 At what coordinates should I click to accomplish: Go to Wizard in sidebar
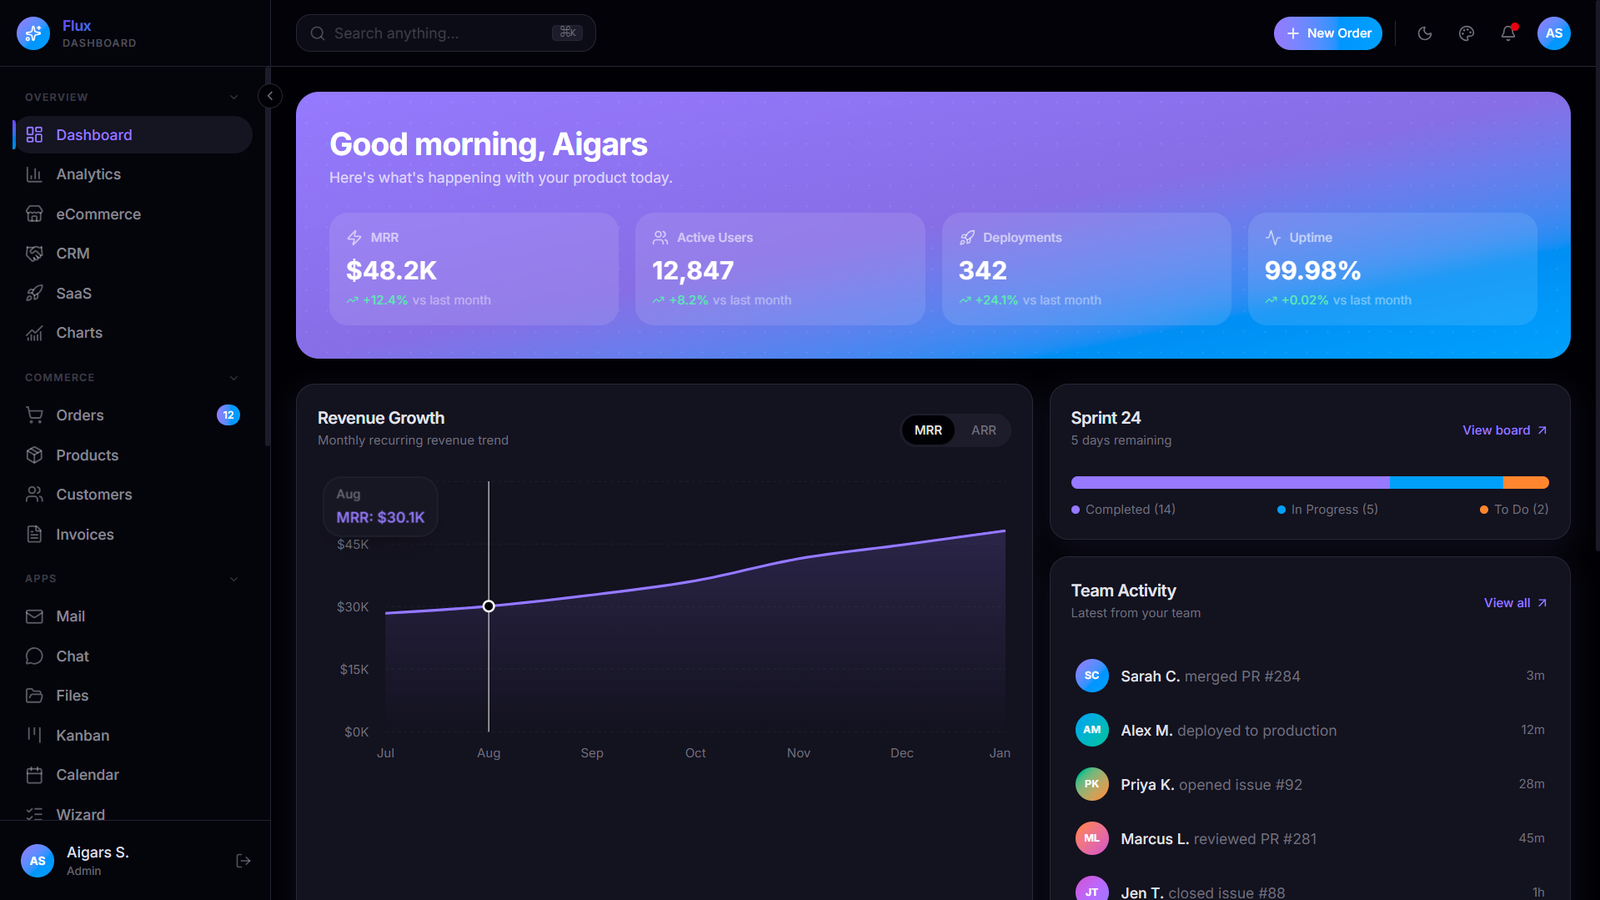click(133, 813)
